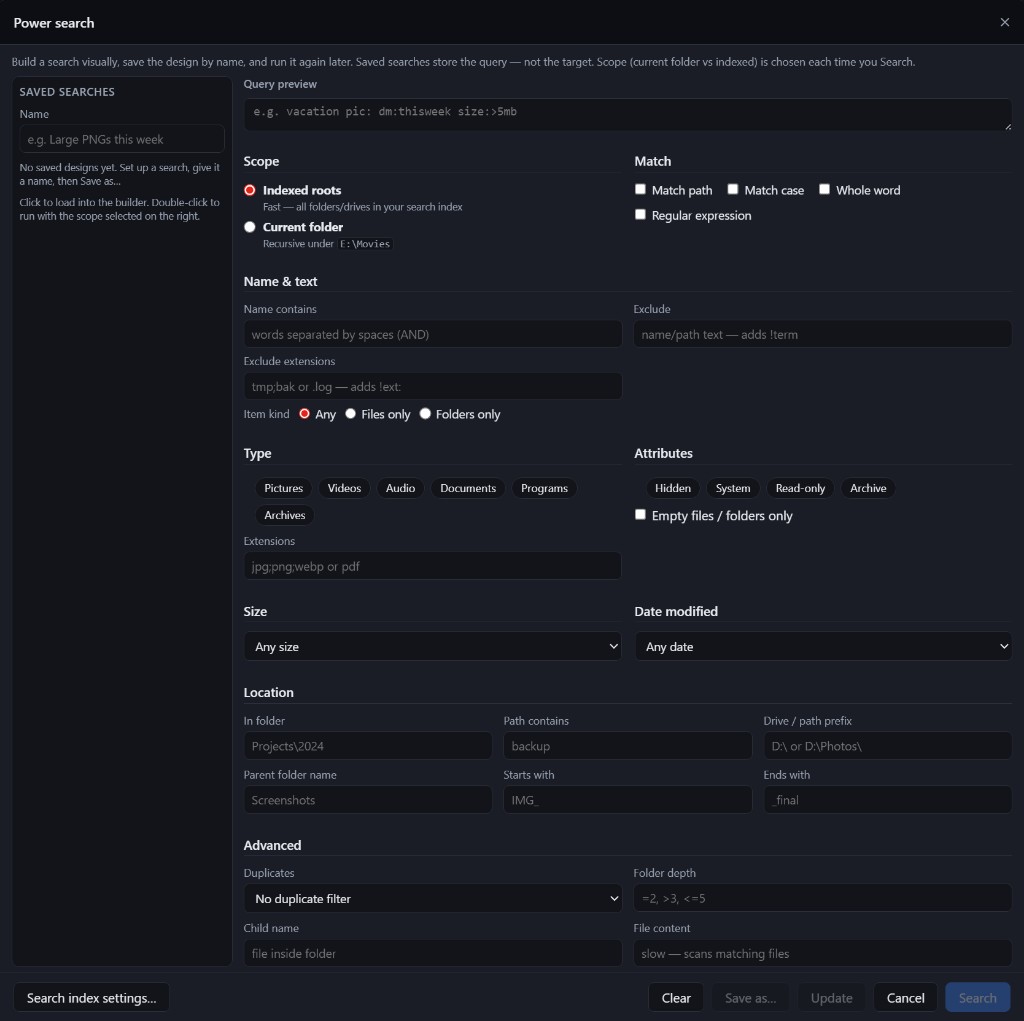Image resolution: width=1024 pixels, height=1021 pixels.
Task: Click the Ends with field
Action: [x=888, y=800]
